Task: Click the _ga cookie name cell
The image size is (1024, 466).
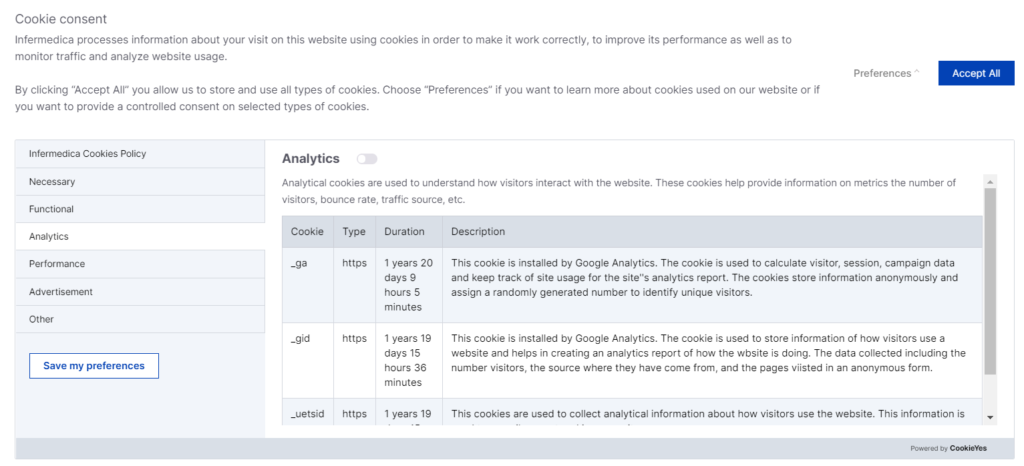Action: (308, 285)
